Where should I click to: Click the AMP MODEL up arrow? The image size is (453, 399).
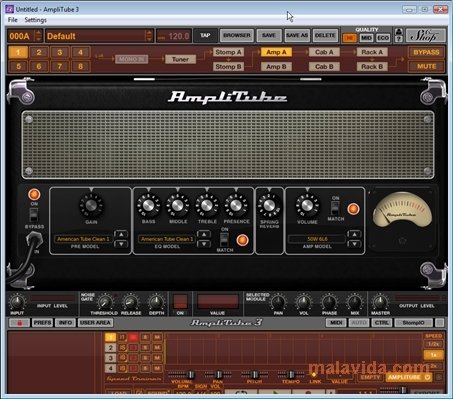(x=354, y=234)
